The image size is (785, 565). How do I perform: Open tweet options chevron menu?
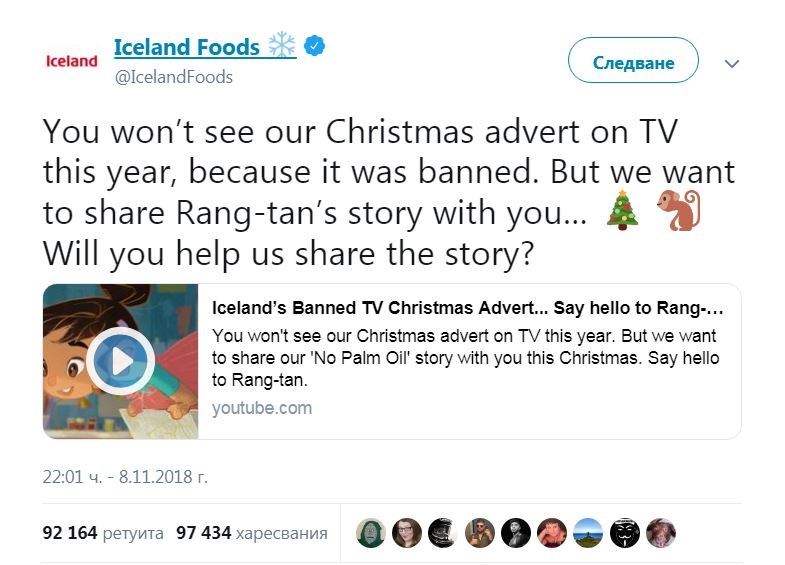732,64
